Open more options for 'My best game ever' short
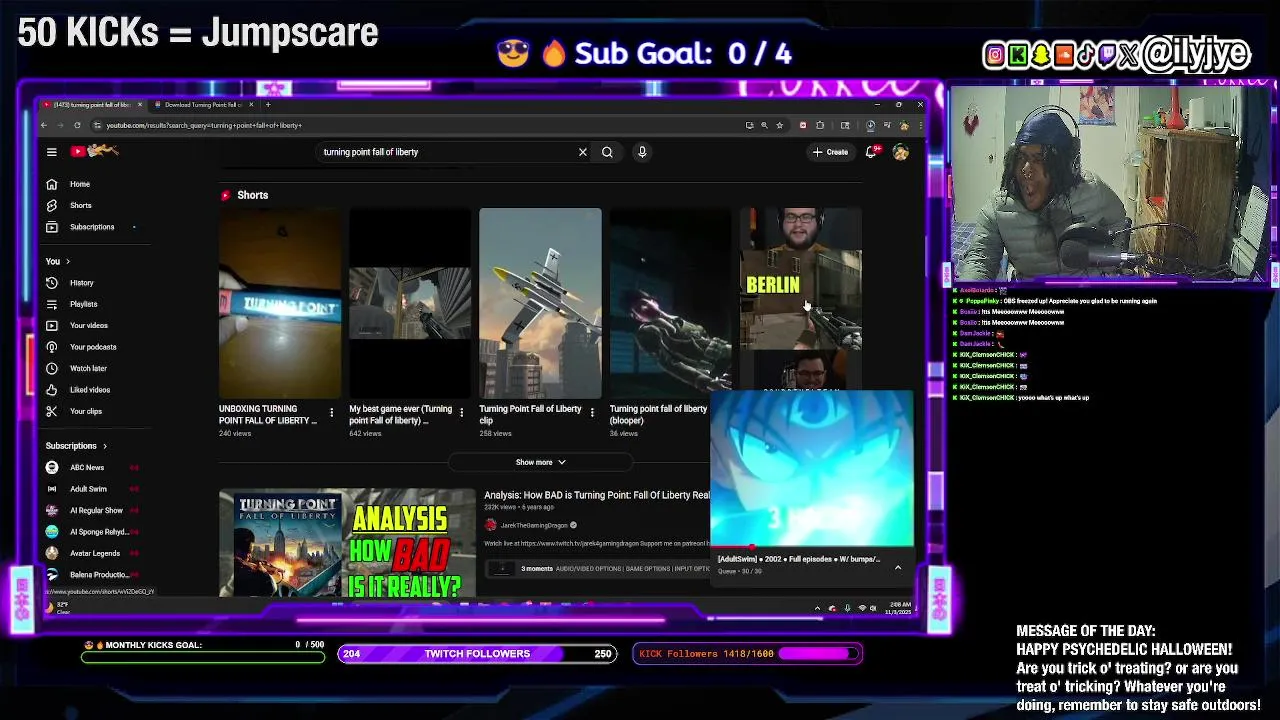This screenshot has height=720, width=1280. 461,412
